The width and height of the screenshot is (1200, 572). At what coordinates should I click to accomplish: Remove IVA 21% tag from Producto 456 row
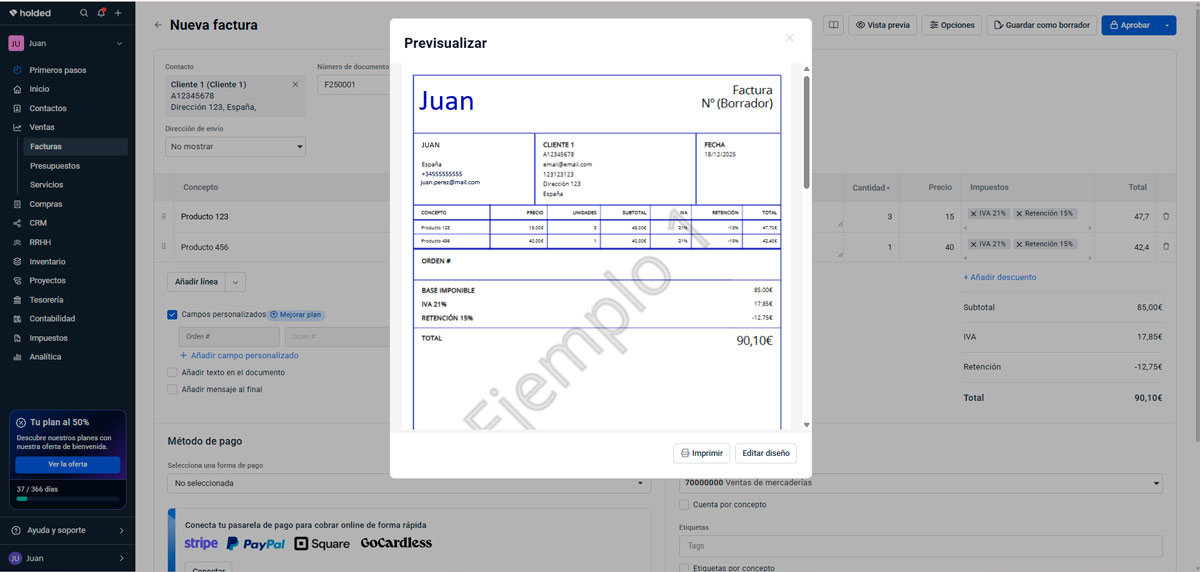pos(974,244)
